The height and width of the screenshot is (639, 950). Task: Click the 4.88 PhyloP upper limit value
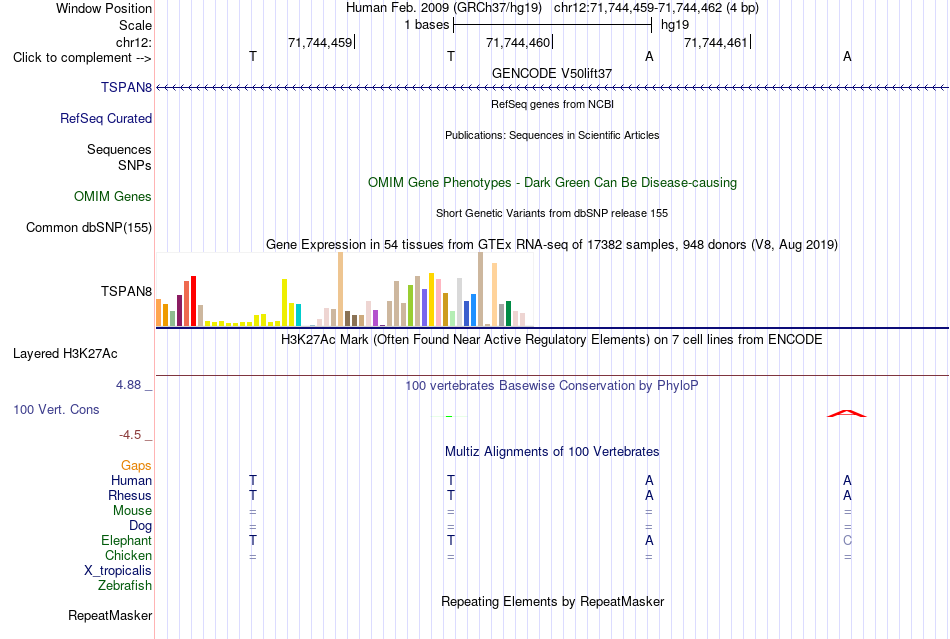point(128,385)
